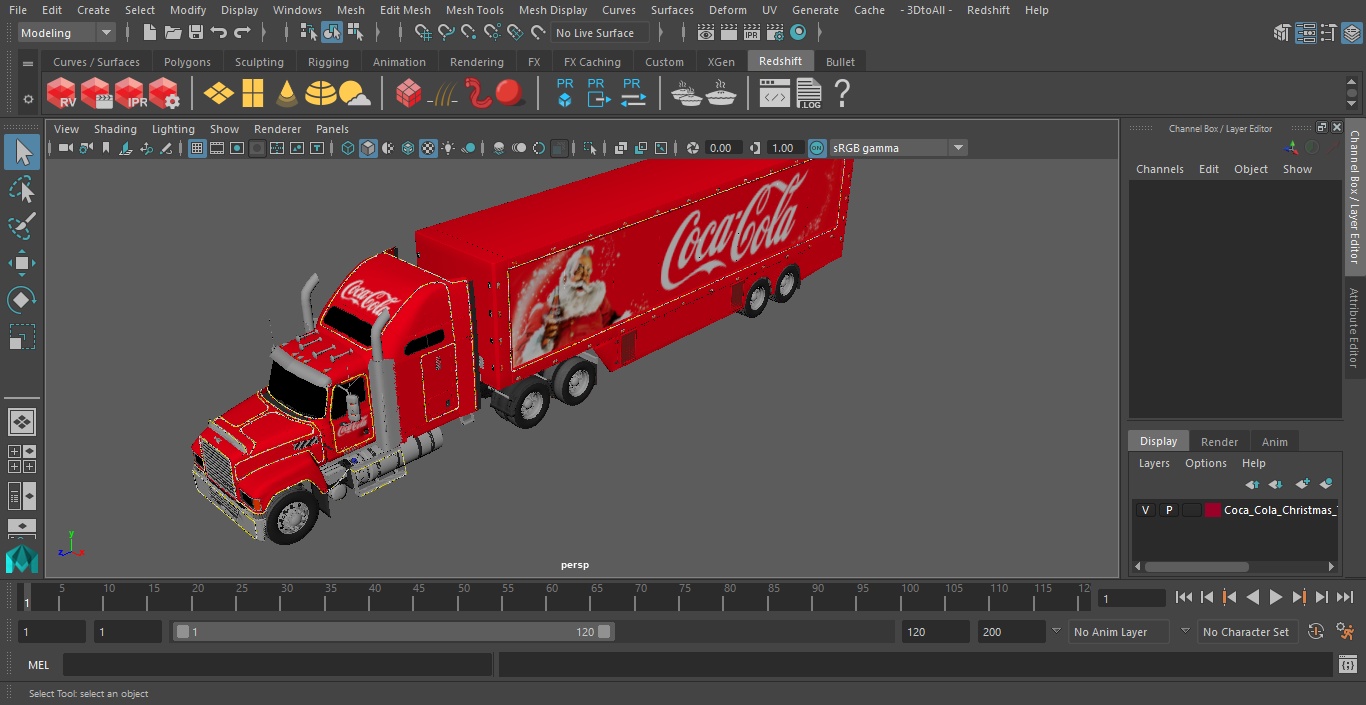Click the Maya logo in left sidebar
The image size is (1366, 705).
click(22, 559)
